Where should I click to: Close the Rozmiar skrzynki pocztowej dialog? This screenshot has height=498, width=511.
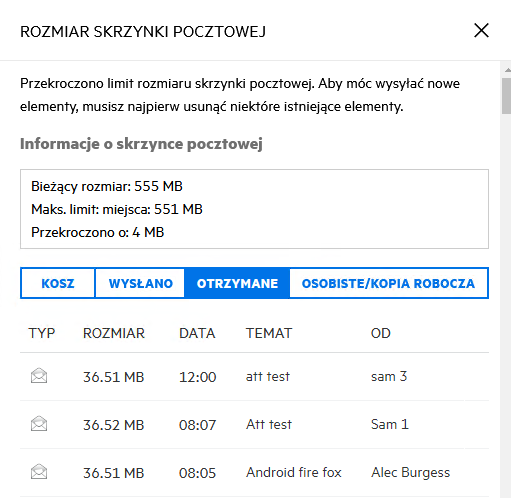click(x=481, y=31)
